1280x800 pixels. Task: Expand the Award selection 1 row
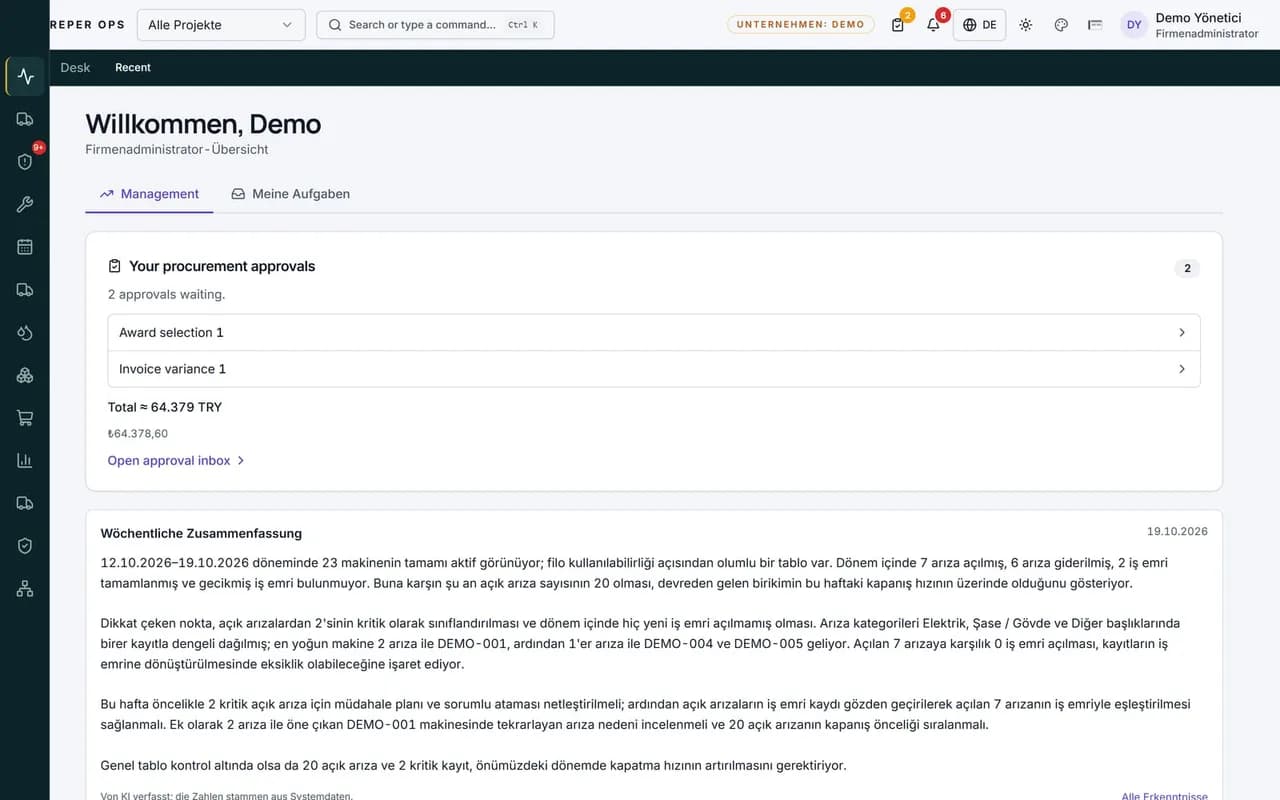pyautogui.click(x=654, y=332)
